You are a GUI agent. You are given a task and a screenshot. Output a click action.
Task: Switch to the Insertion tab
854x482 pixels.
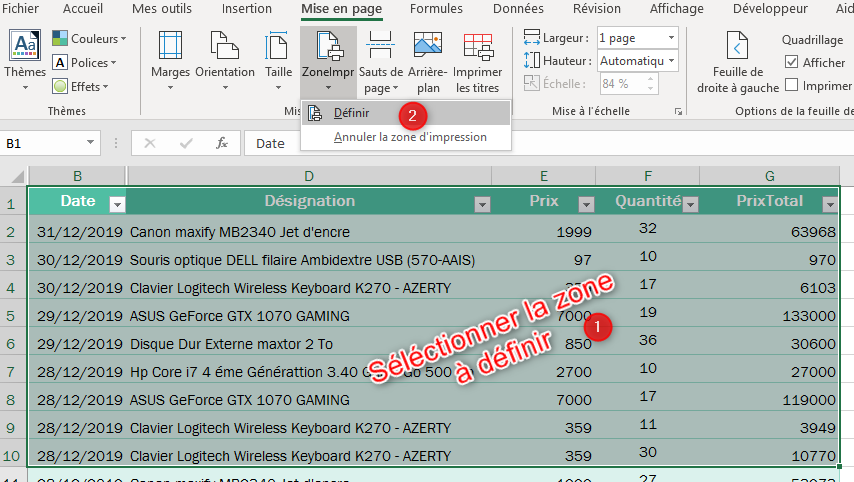pyautogui.click(x=247, y=9)
